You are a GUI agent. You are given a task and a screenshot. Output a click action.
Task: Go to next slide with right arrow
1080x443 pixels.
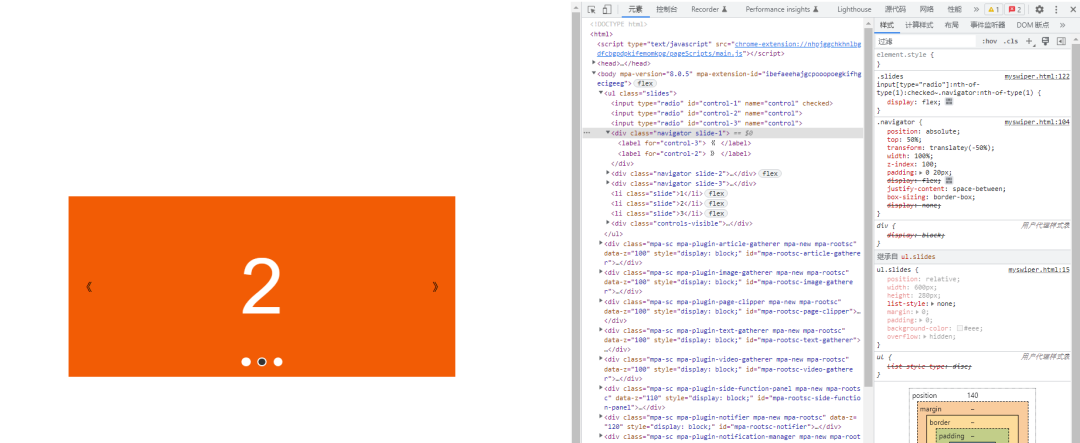point(435,287)
